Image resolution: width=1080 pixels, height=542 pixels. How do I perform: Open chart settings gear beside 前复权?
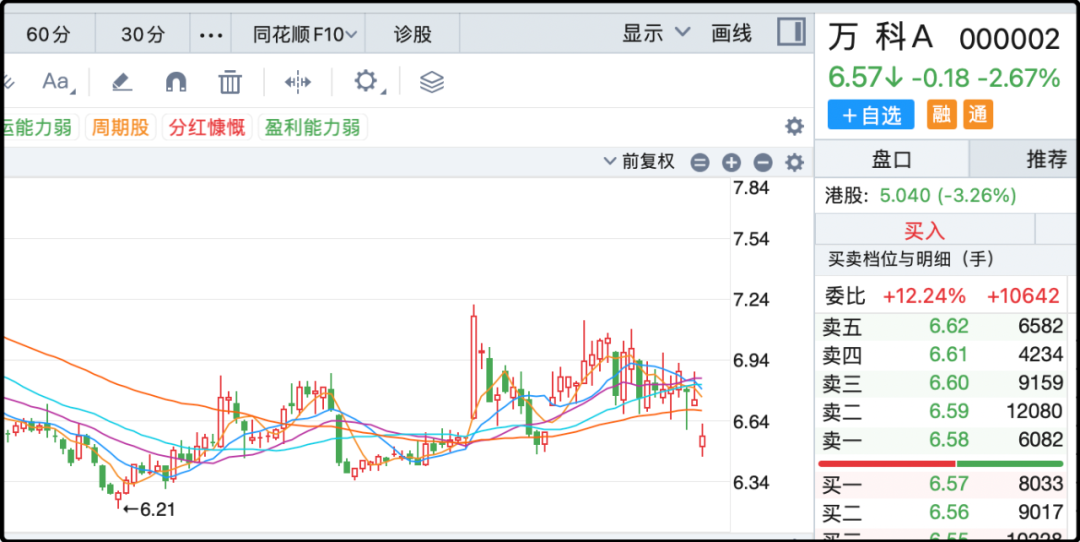pos(794,163)
